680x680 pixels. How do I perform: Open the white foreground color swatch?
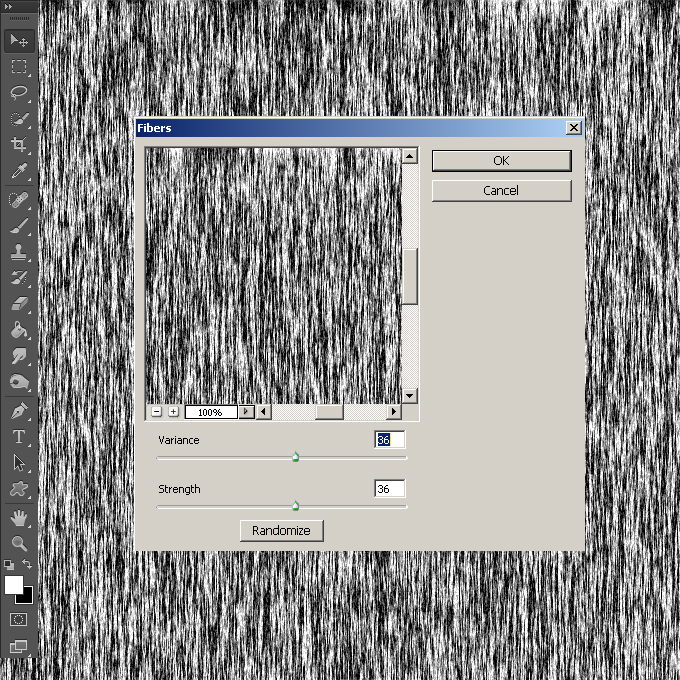(13, 584)
